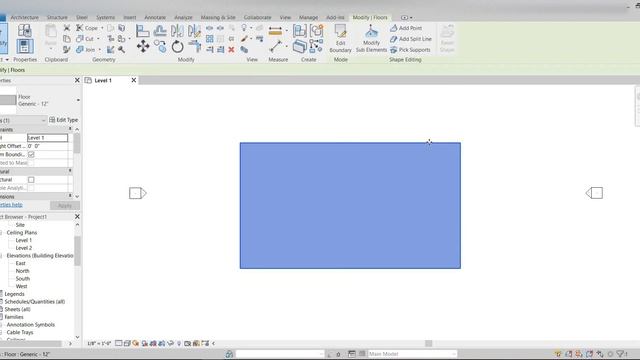Click the Type Properties icon
The height and width of the screenshot is (360, 640).
24,31
